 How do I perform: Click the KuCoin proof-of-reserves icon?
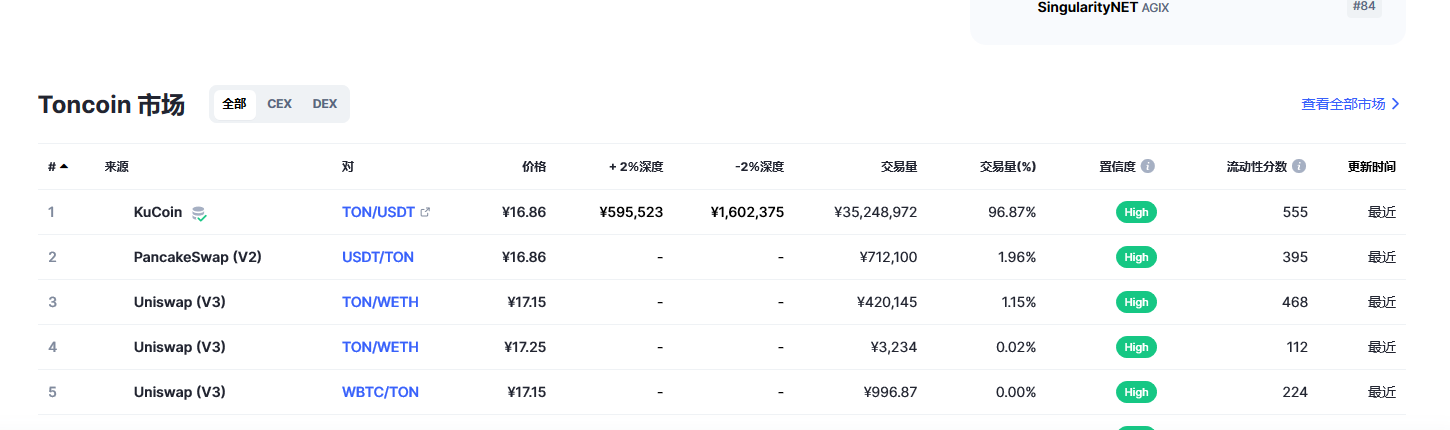click(199, 213)
